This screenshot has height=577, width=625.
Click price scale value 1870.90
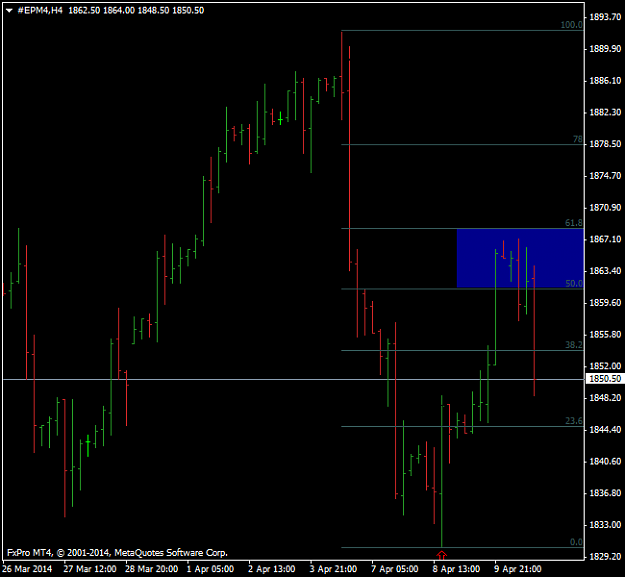coord(605,207)
